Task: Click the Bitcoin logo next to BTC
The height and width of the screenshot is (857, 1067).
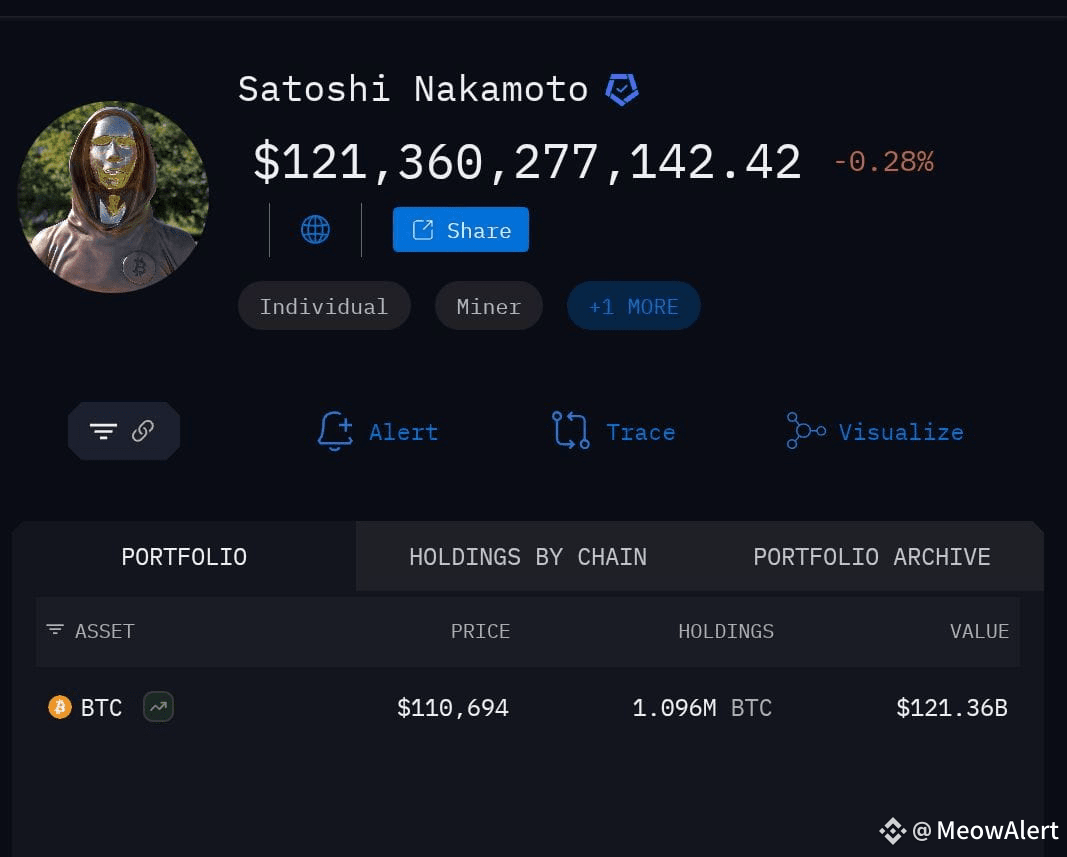Action: [x=59, y=707]
